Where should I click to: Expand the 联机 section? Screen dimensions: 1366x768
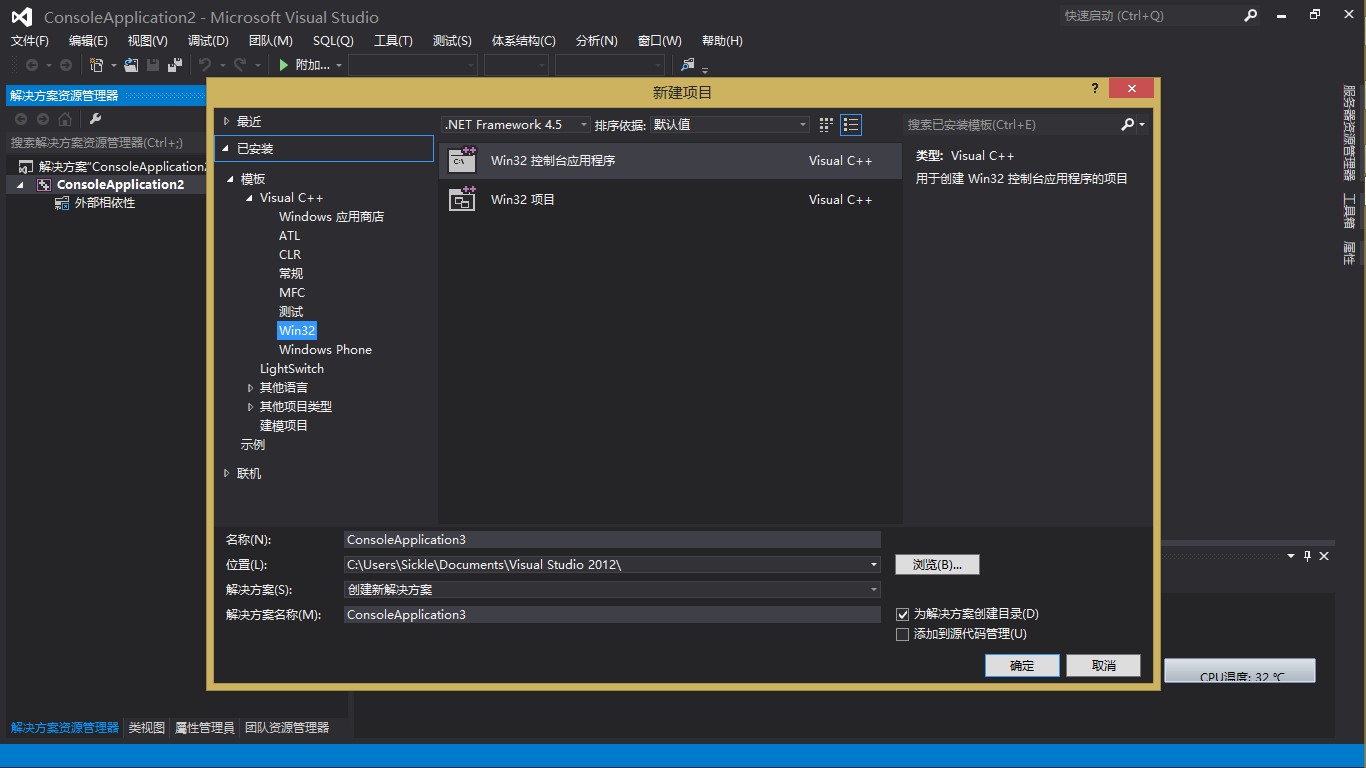pos(227,474)
